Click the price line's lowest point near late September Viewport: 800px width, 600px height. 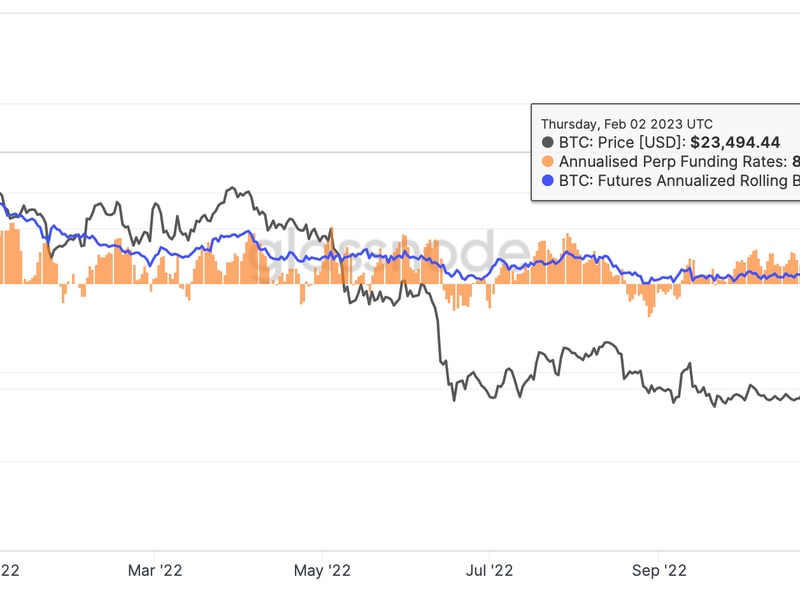[x=714, y=405]
